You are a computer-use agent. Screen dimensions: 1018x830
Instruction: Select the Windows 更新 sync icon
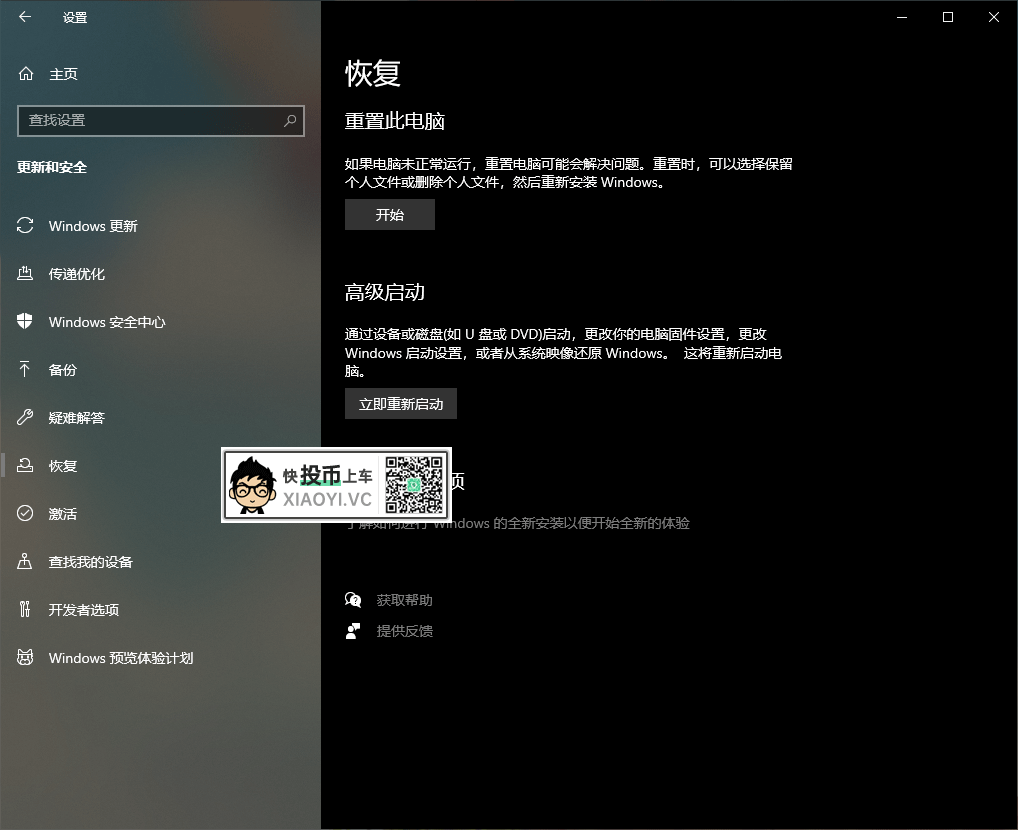(25, 225)
